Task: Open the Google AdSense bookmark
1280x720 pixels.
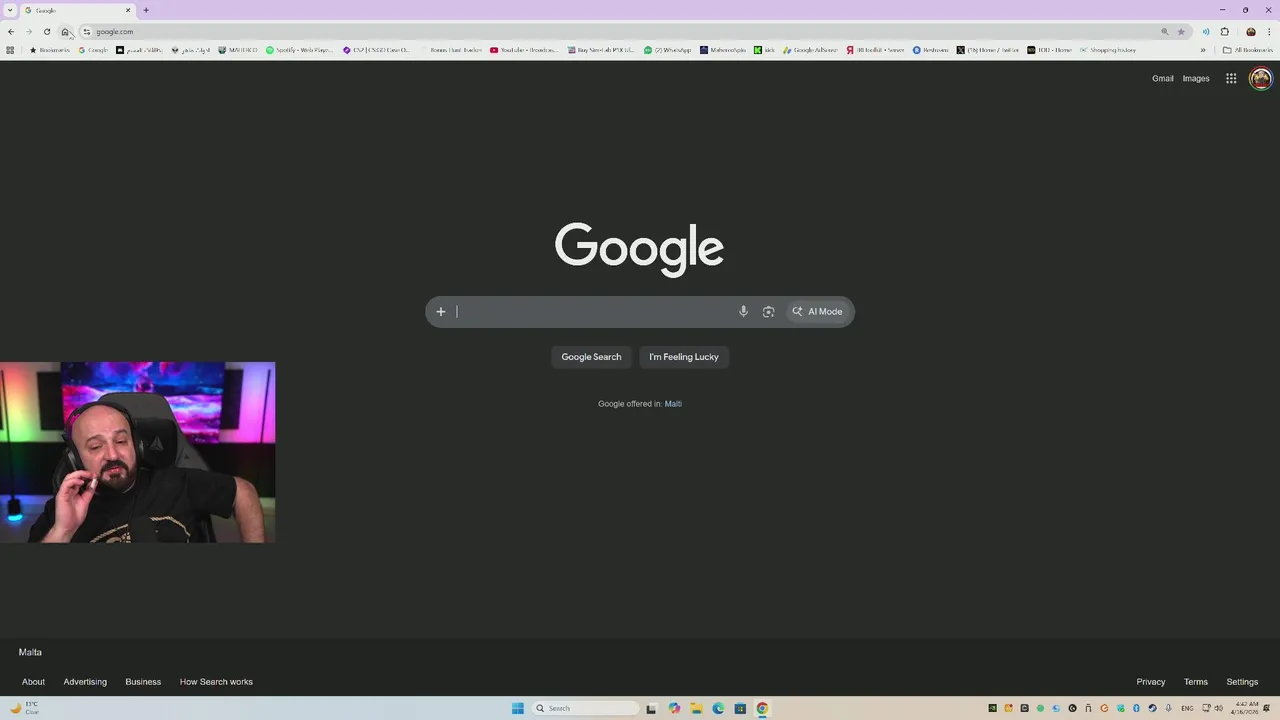Action: coord(810,49)
